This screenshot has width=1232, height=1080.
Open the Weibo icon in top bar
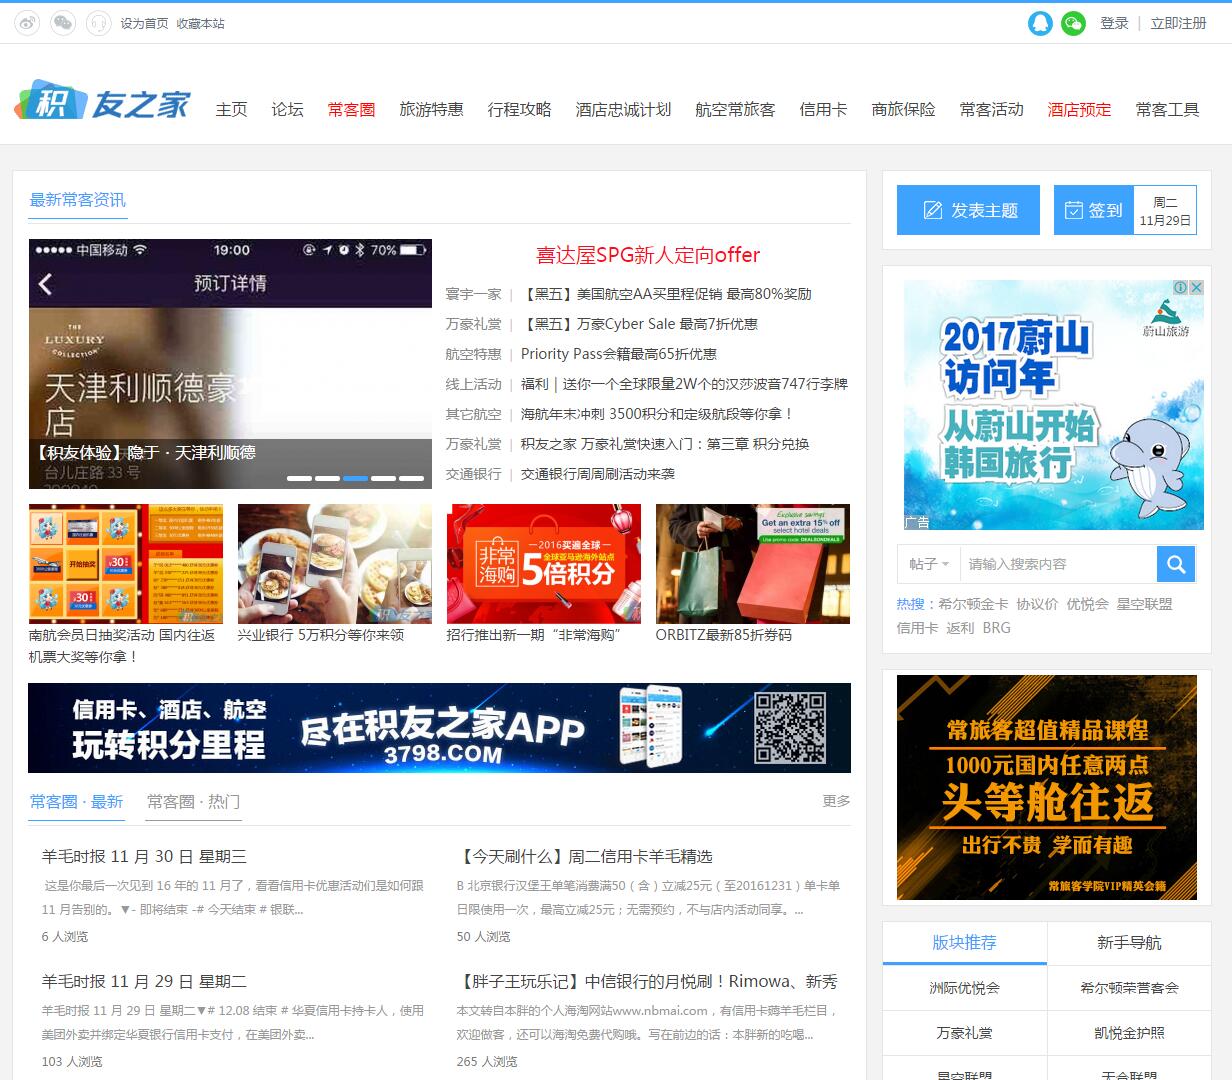[x=27, y=23]
